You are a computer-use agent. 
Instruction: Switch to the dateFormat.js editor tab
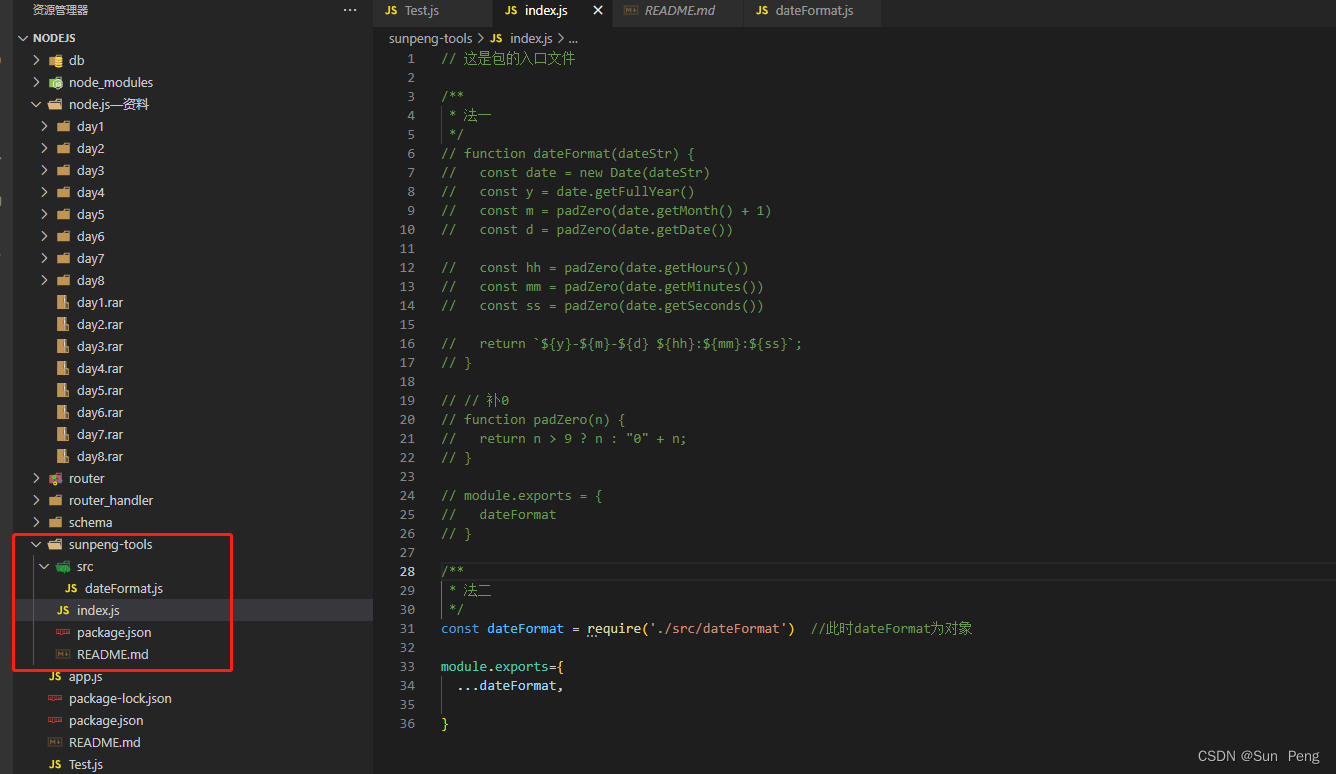coord(814,11)
